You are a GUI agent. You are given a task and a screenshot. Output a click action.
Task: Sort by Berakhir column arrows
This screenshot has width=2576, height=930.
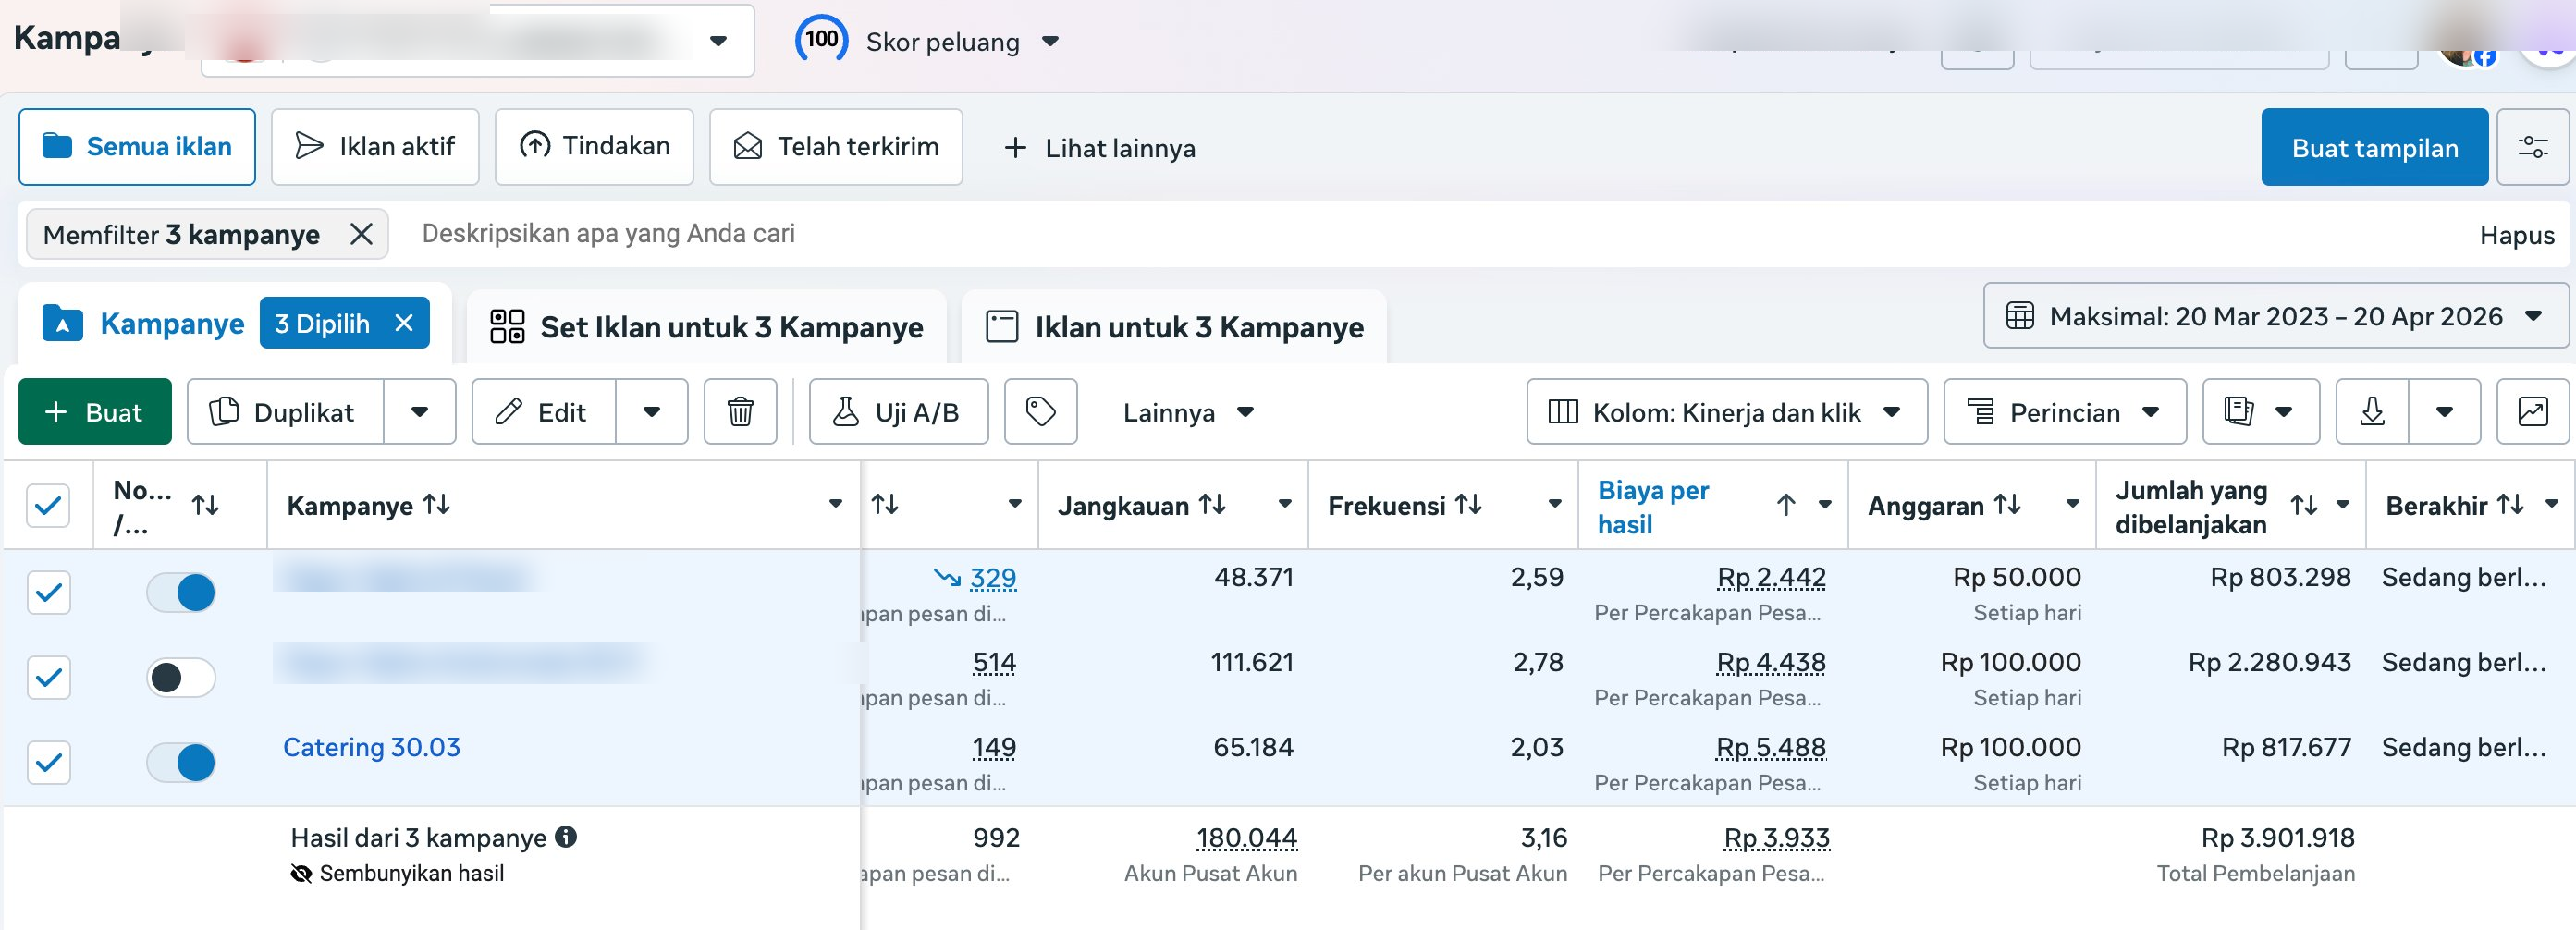coord(2510,505)
